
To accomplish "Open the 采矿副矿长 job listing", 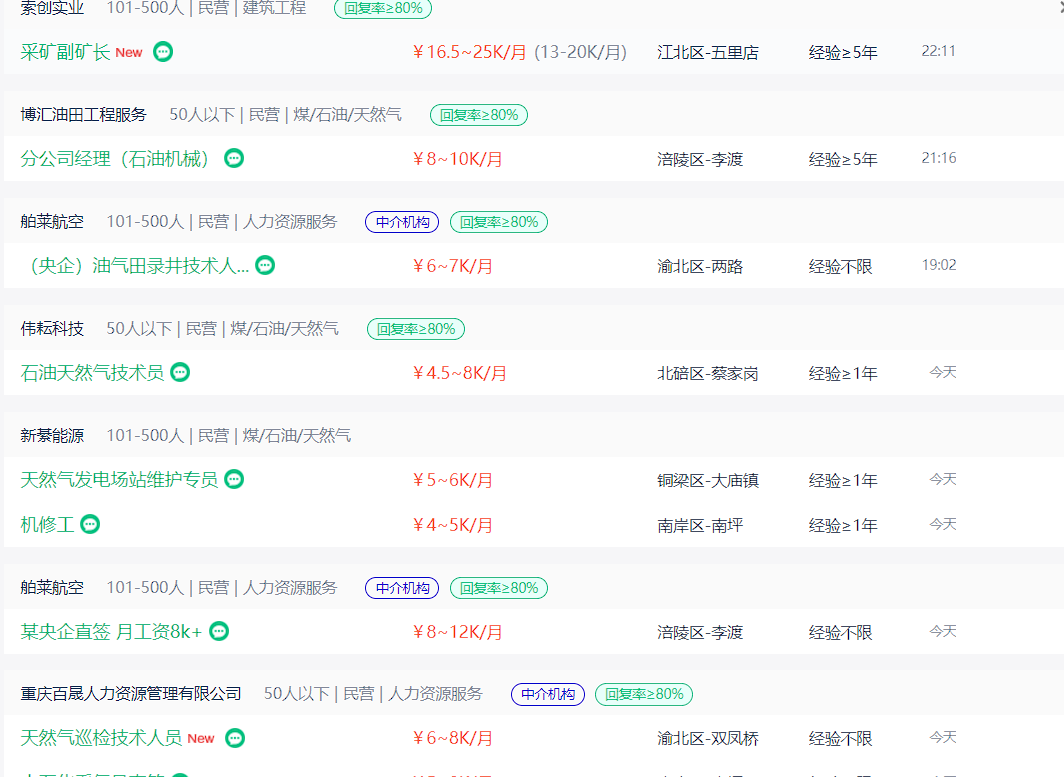I will 65,52.
